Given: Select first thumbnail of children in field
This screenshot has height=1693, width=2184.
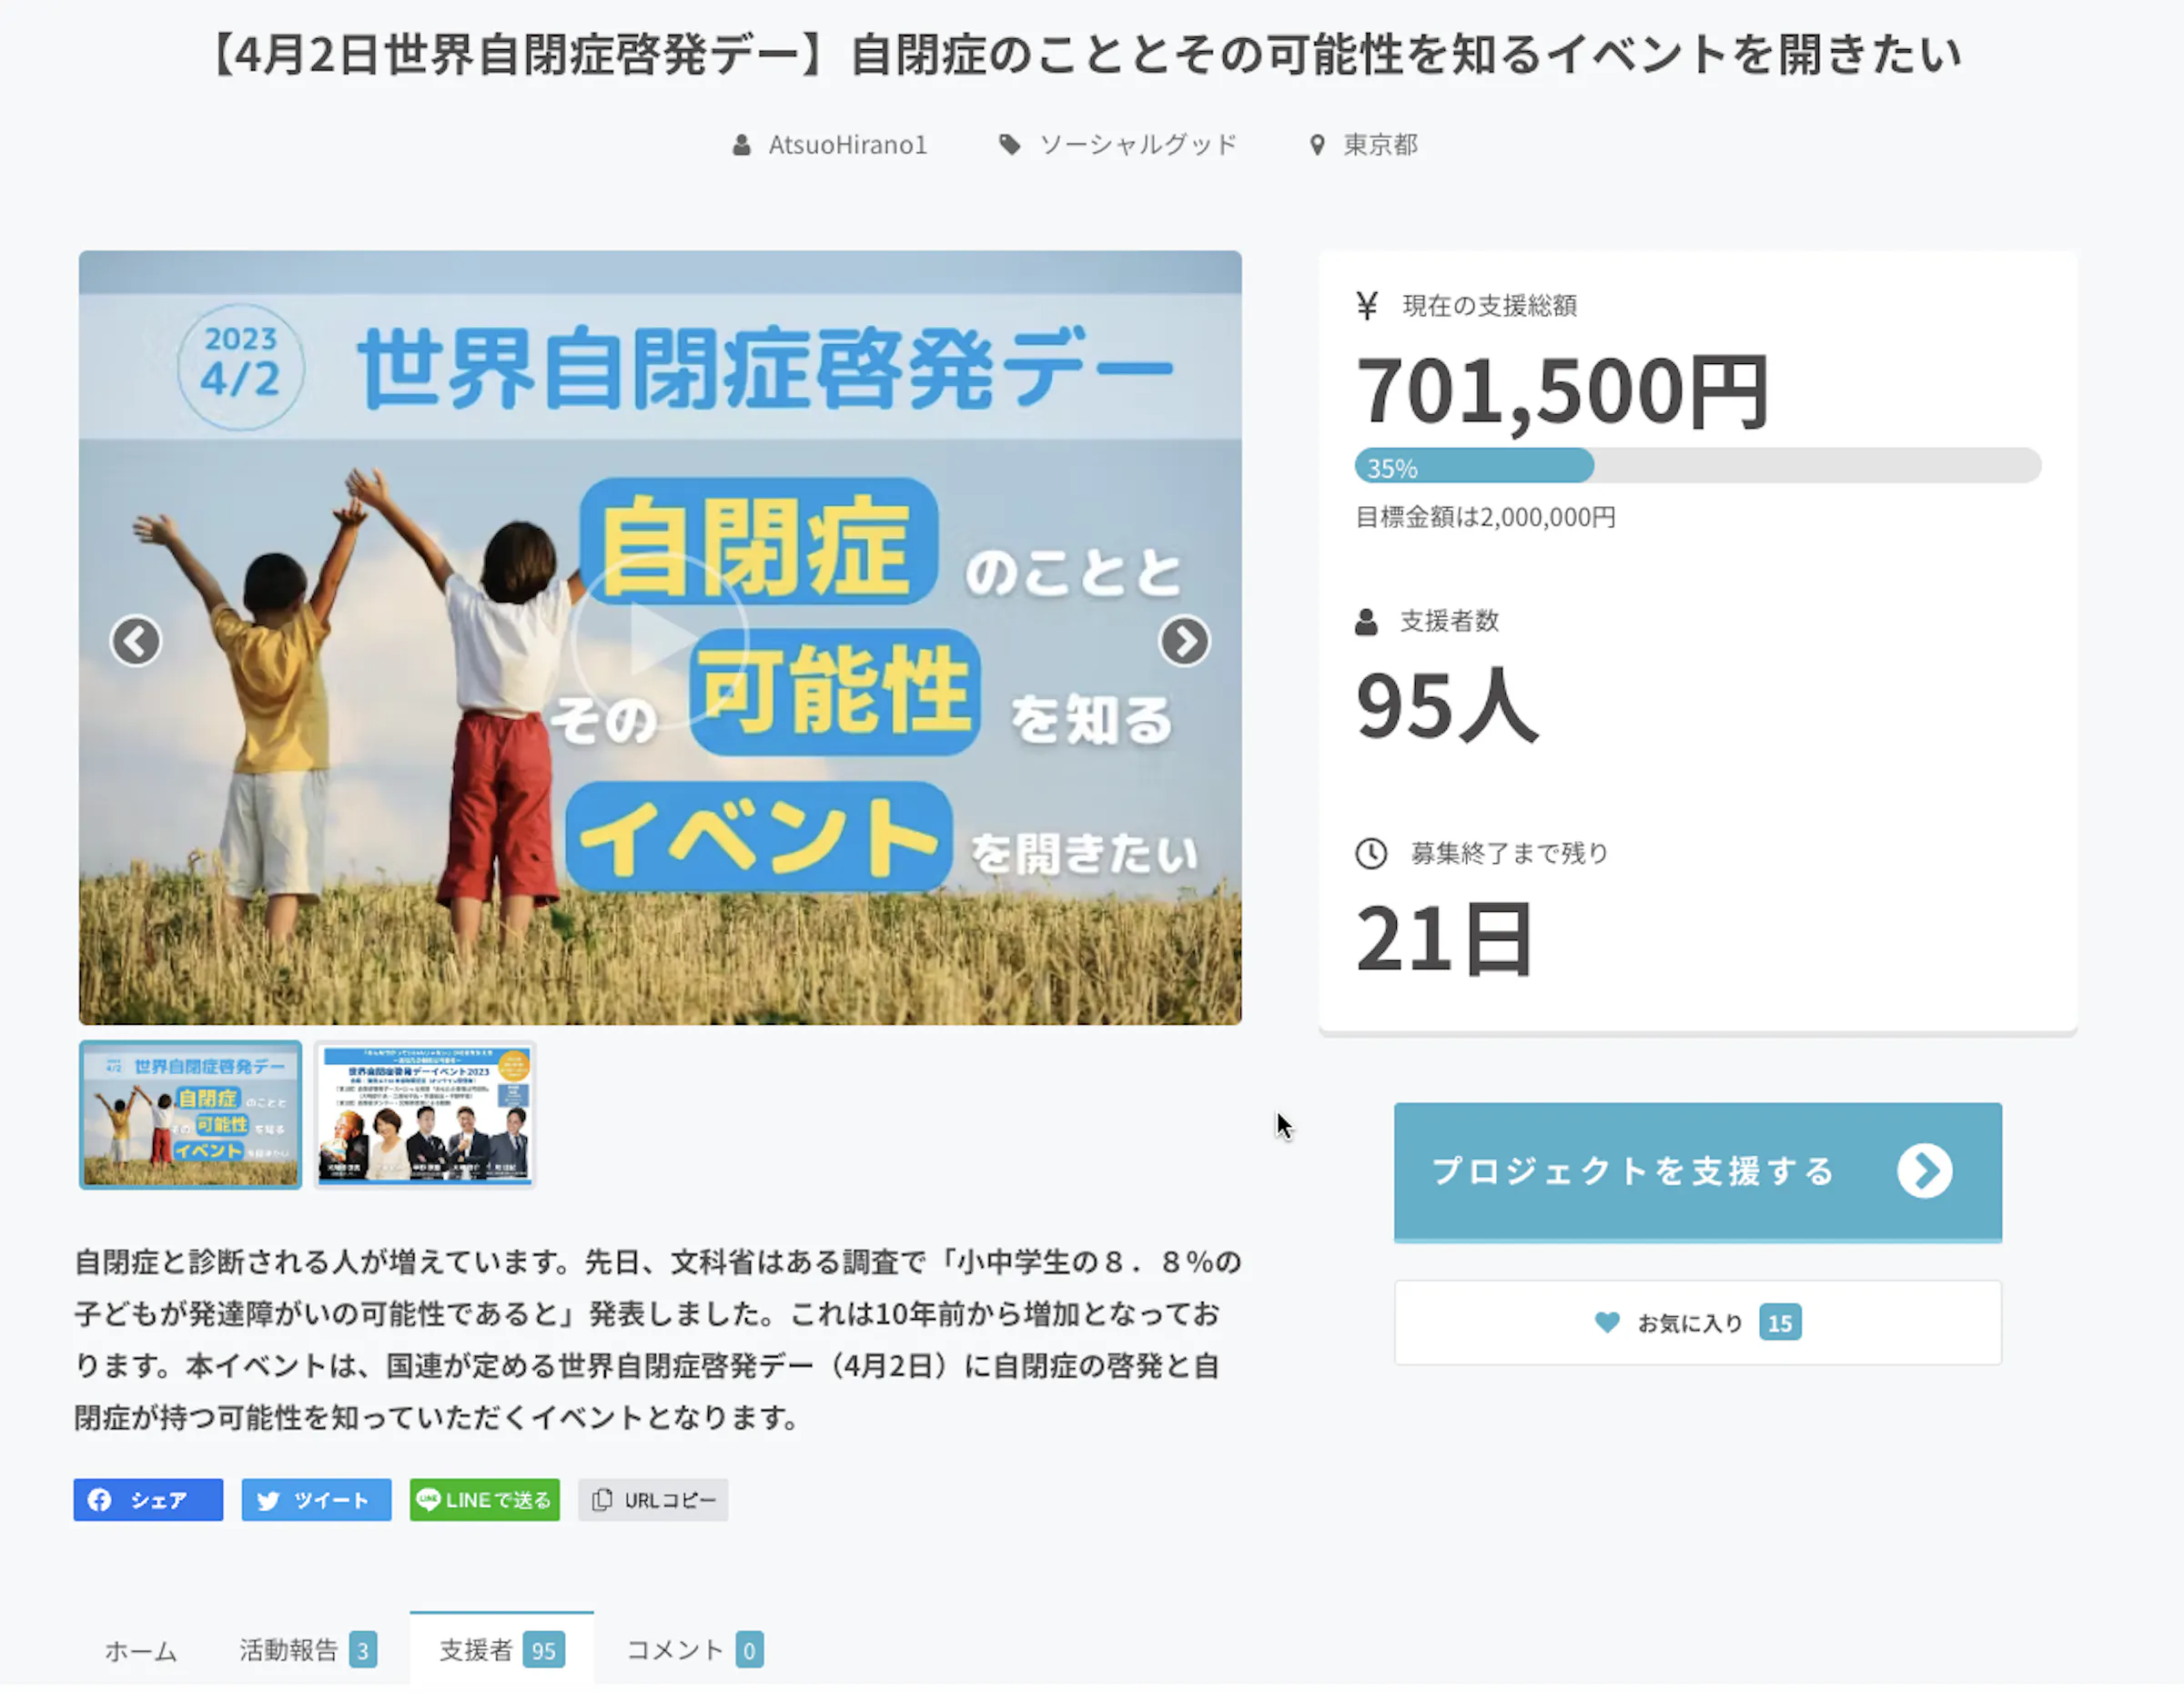Looking at the screenshot, I should [190, 1114].
